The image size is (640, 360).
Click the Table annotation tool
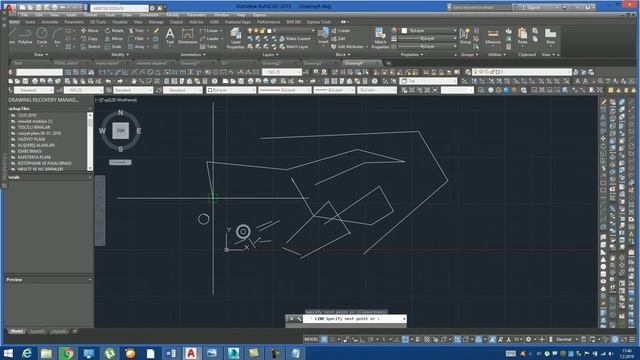209,47
